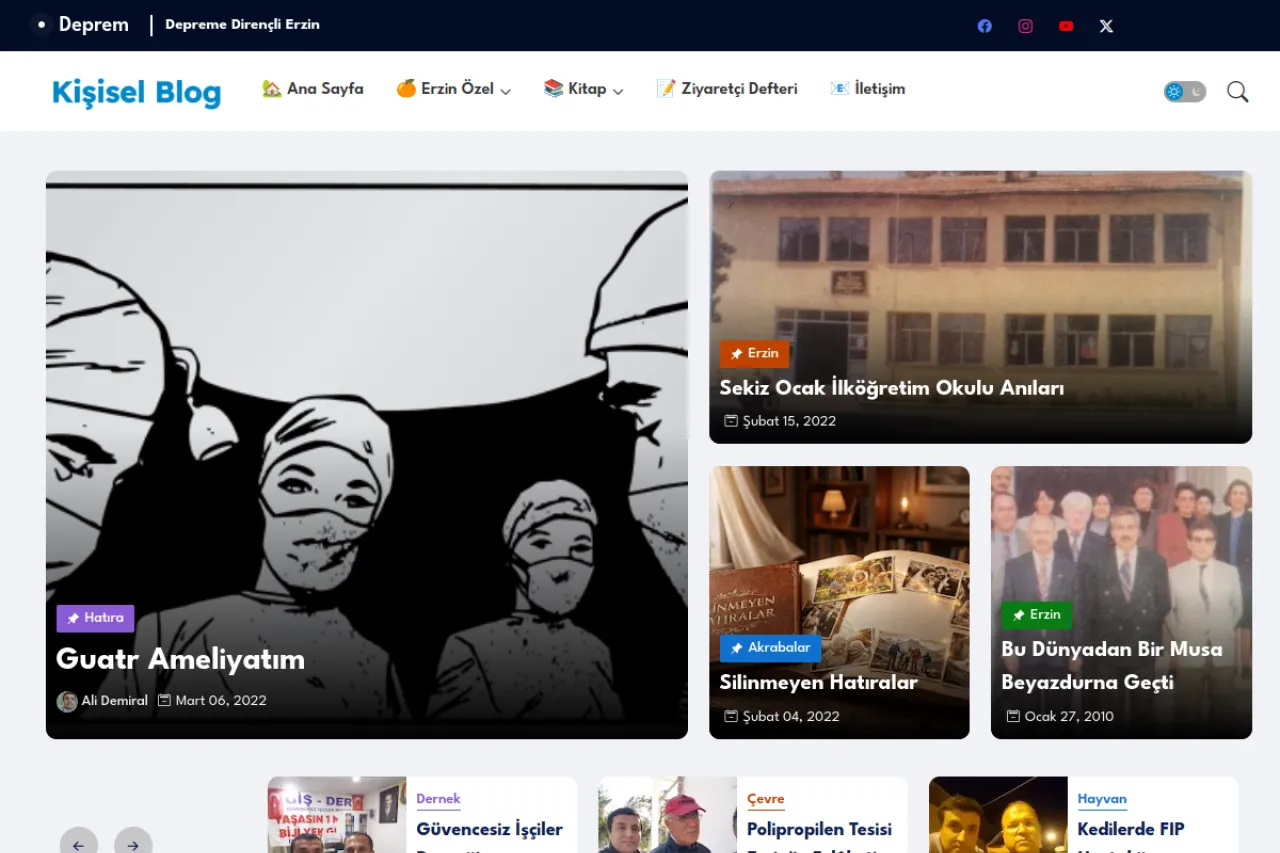The width and height of the screenshot is (1280, 853).
Task: Open the Sekiz Ocak İlköğretim Okulu school photo
Action: click(x=980, y=260)
